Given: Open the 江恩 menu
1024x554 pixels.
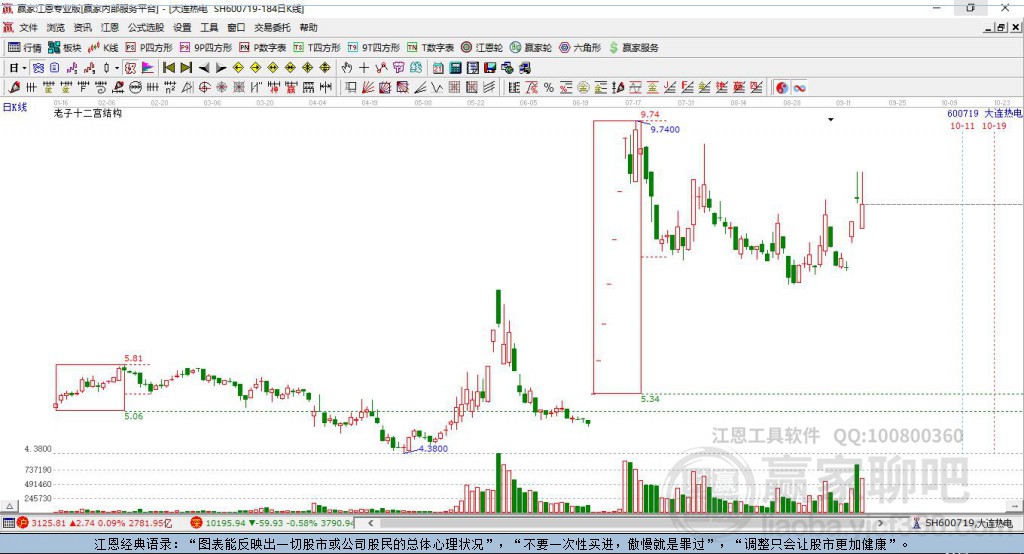Looking at the screenshot, I should pos(110,27).
